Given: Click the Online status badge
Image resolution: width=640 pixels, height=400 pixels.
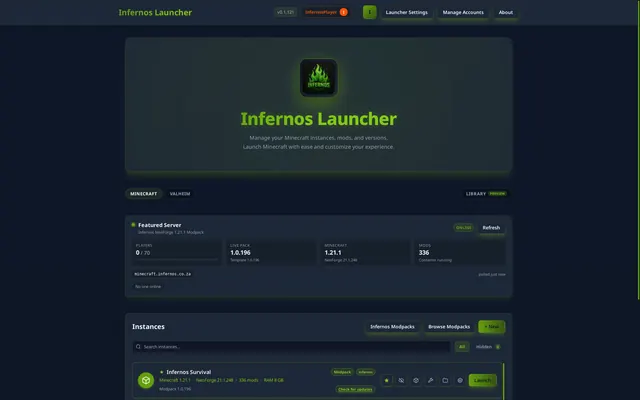Looking at the screenshot, I should point(463,228).
